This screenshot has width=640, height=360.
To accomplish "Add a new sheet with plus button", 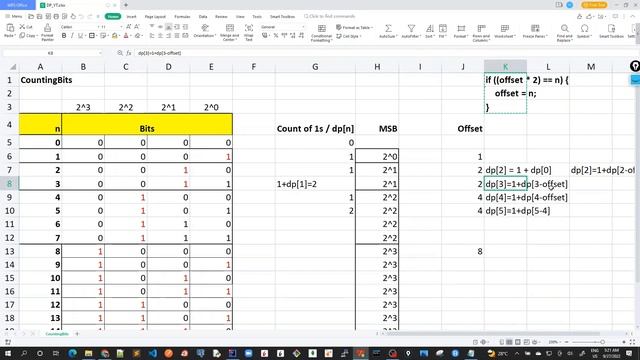I will tap(77, 334).
